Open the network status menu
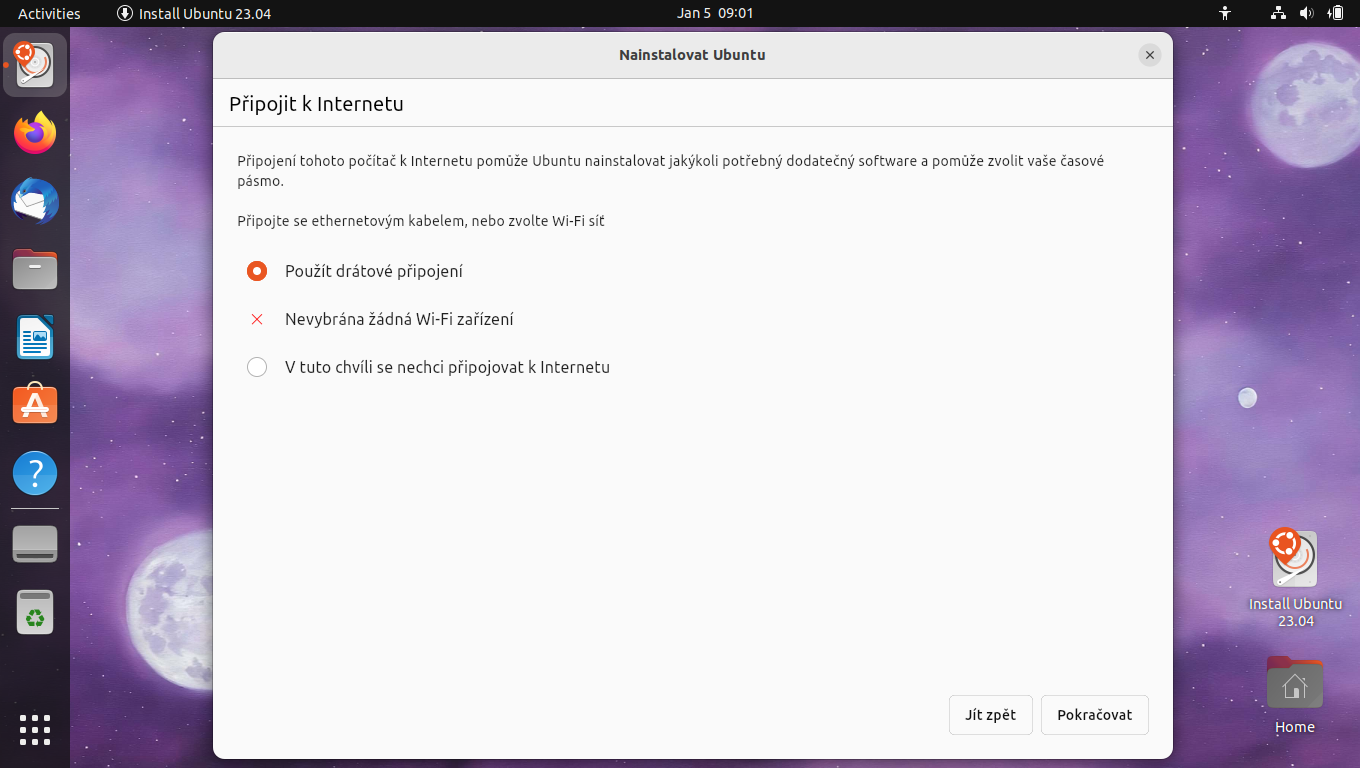This screenshot has height=768, width=1360. tap(1278, 13)
